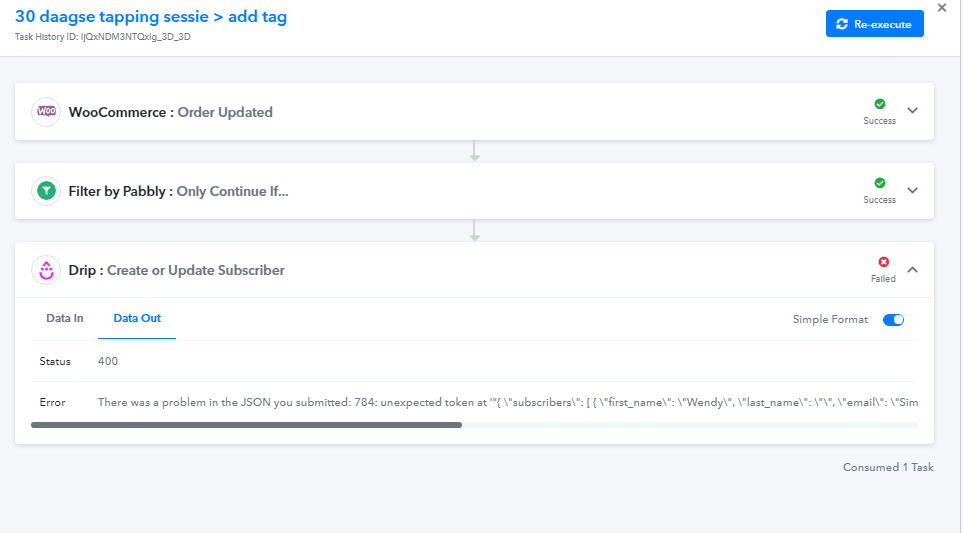Viewport: 963px width, 533px height.
Task: Toggle the Simple Format switch
Action: 894,319
